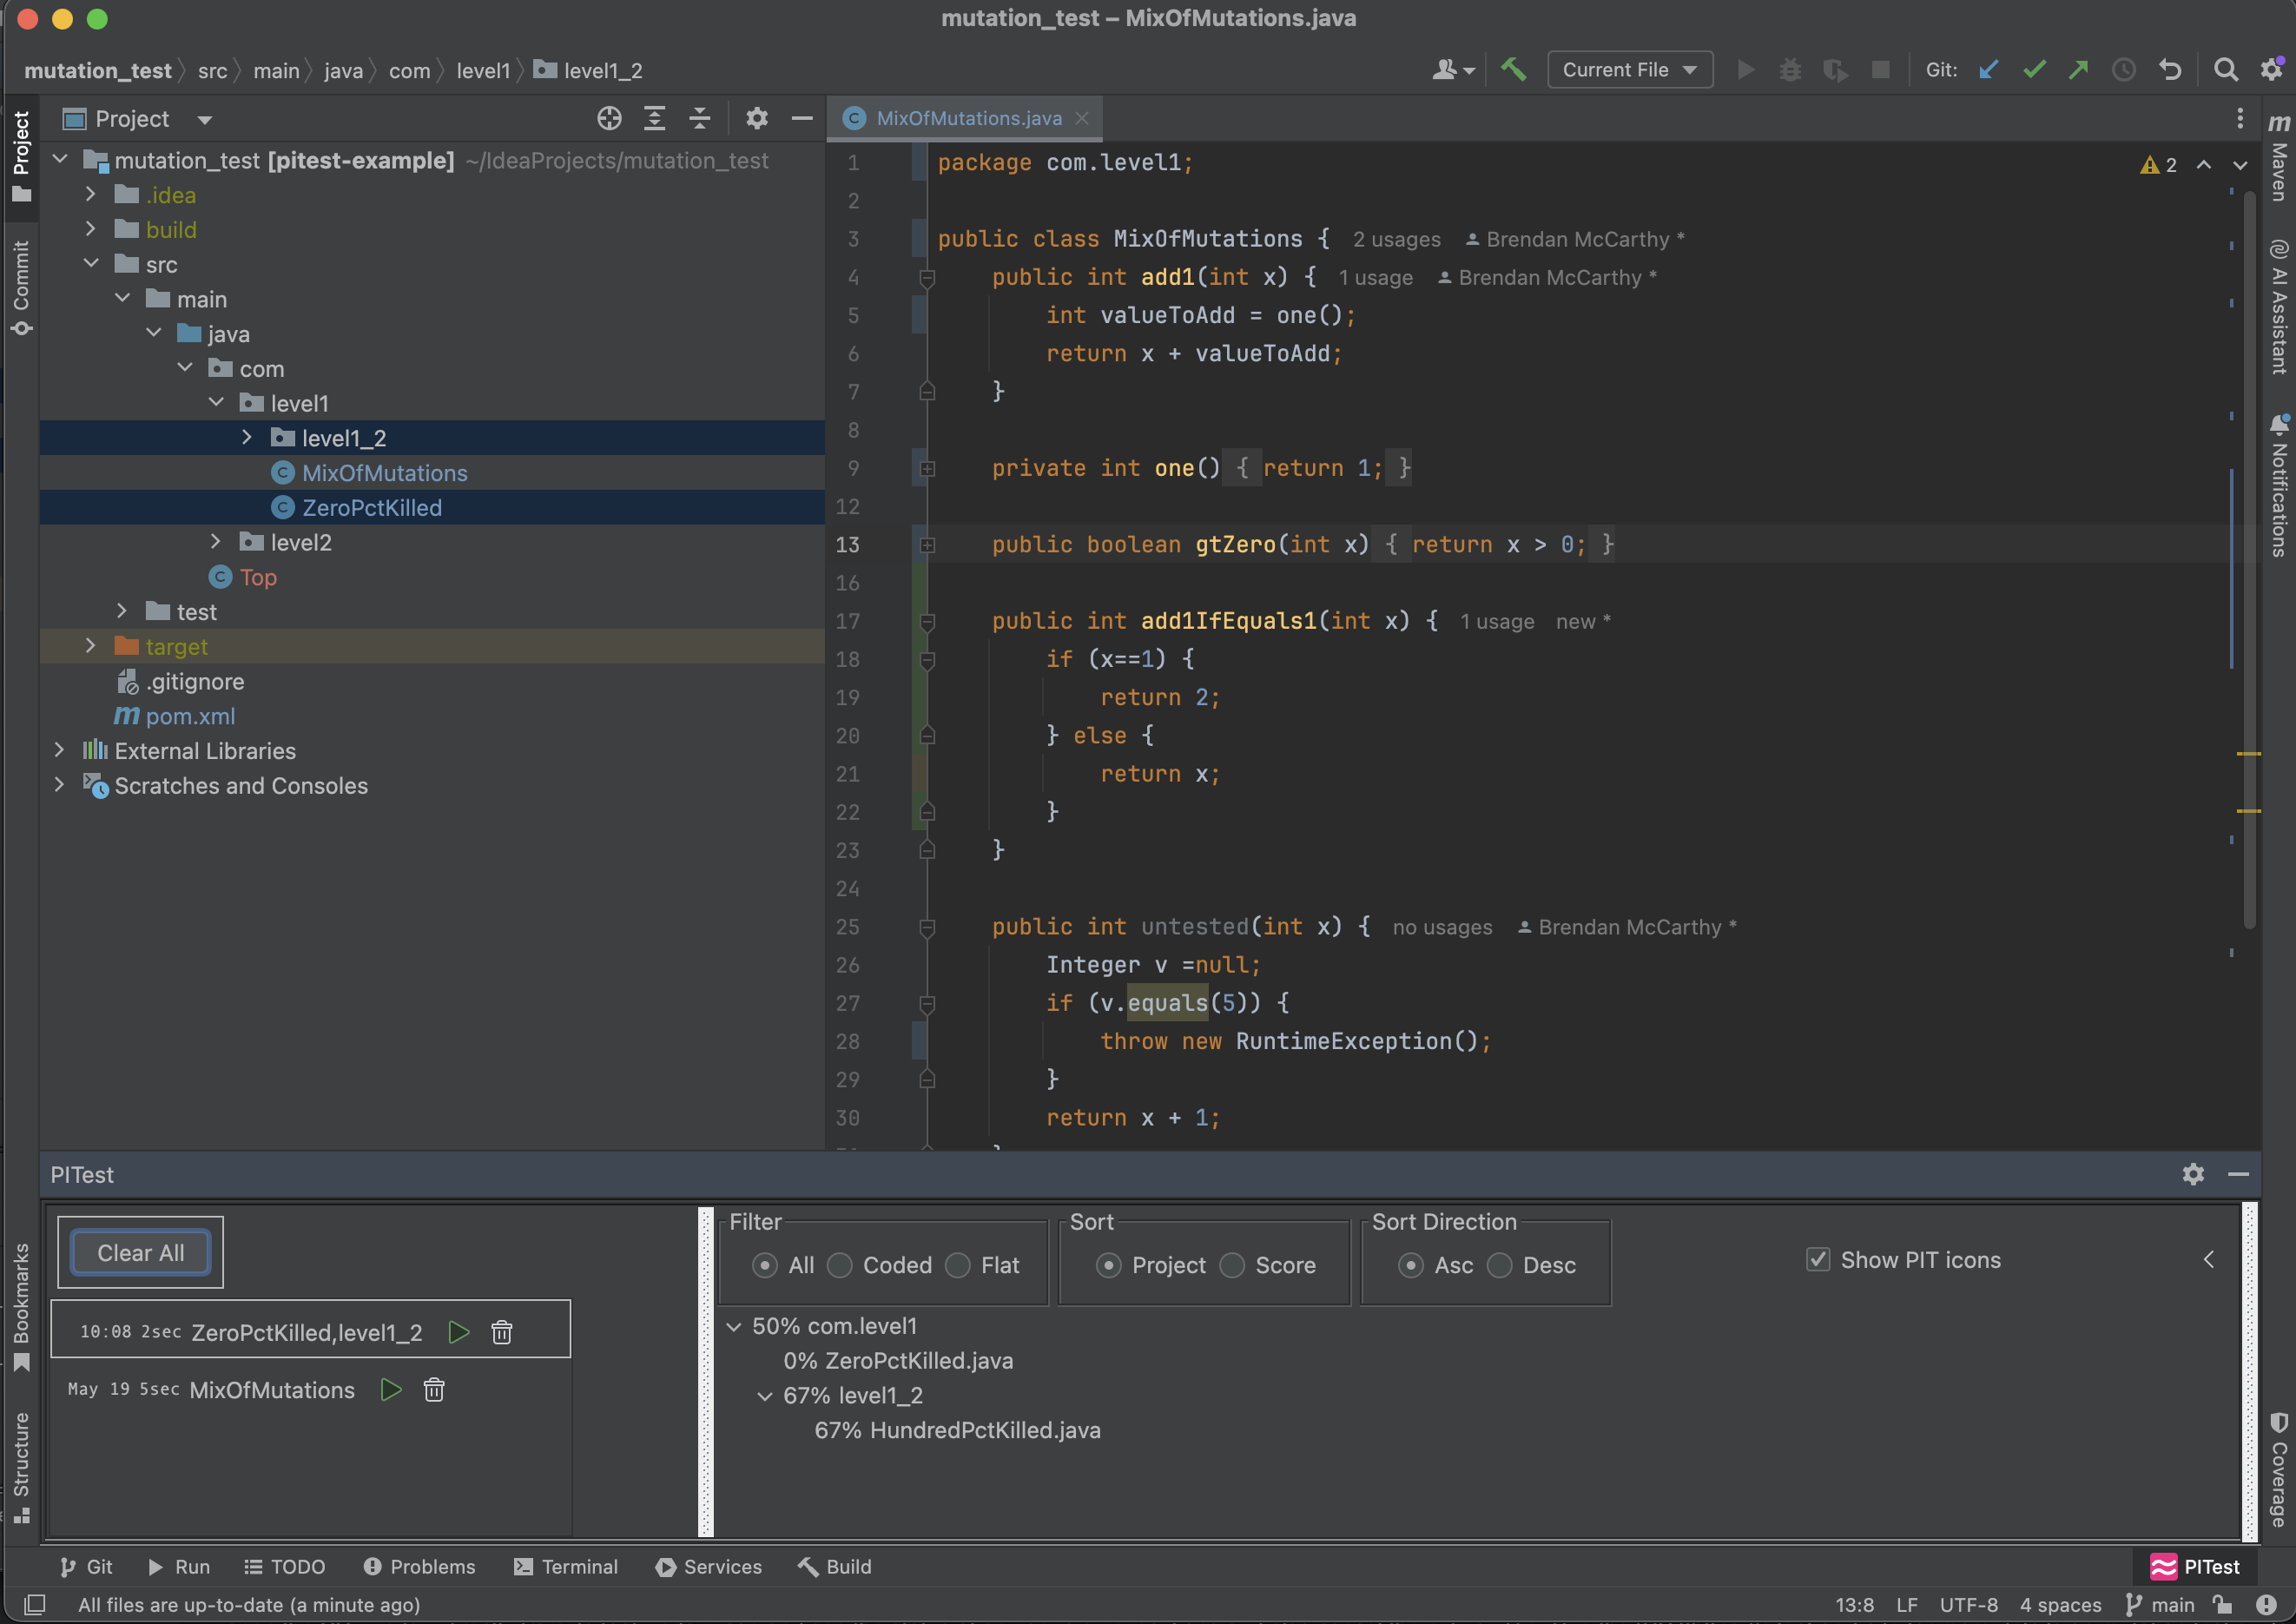
Task: Open the Services tool window tab
Action: click(x=709, y=1567)
